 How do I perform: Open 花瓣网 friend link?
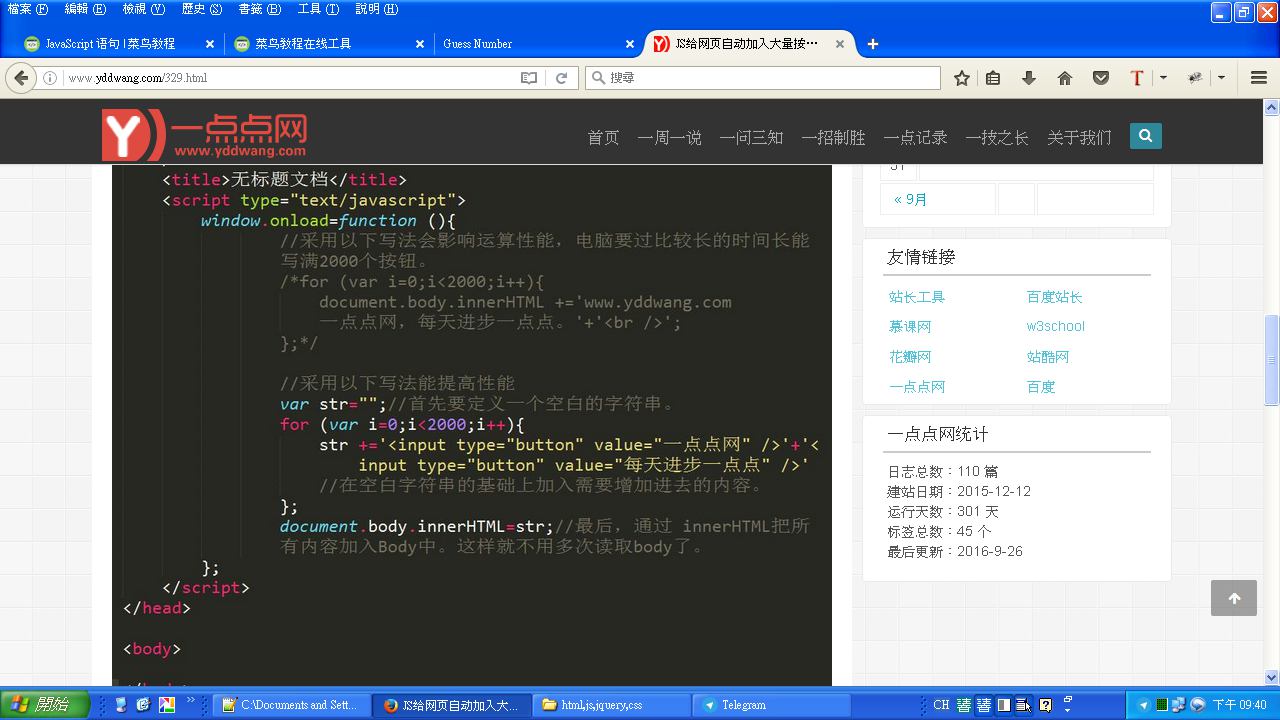[910, 357]
